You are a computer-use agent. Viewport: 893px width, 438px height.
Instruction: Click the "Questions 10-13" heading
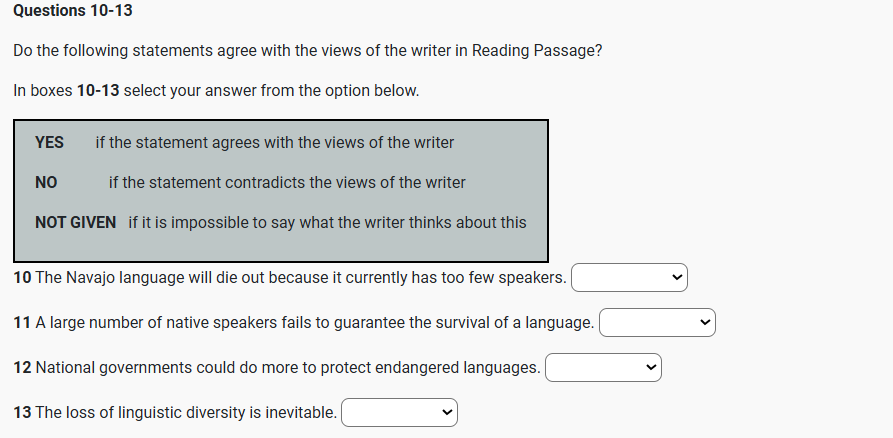(x=73, y=11)
